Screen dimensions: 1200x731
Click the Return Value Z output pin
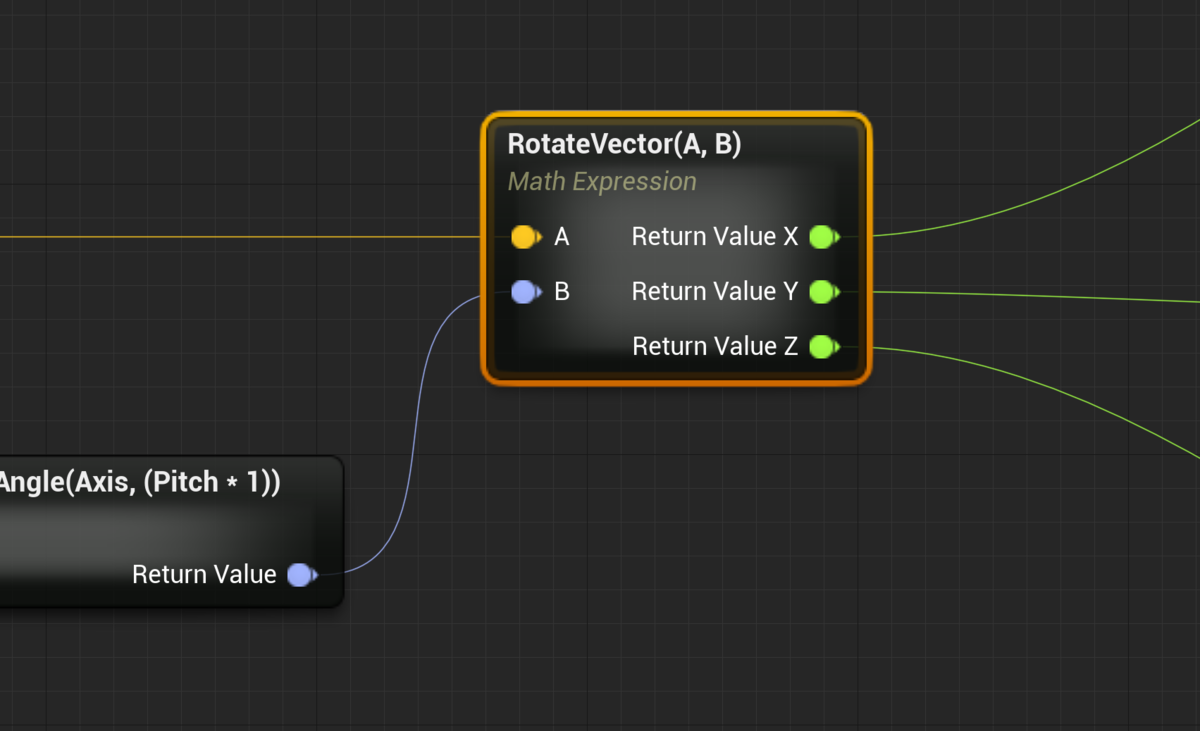pos(824,347)
